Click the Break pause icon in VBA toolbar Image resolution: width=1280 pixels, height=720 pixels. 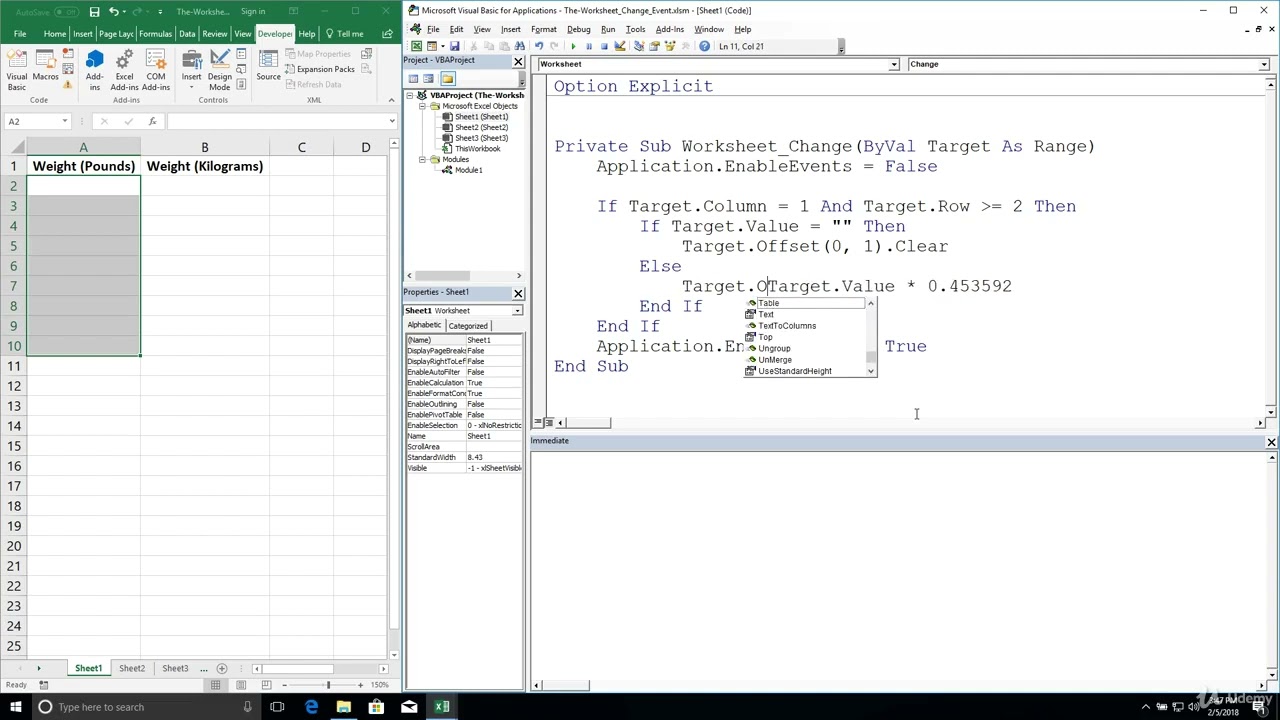[x=588, y=46]
